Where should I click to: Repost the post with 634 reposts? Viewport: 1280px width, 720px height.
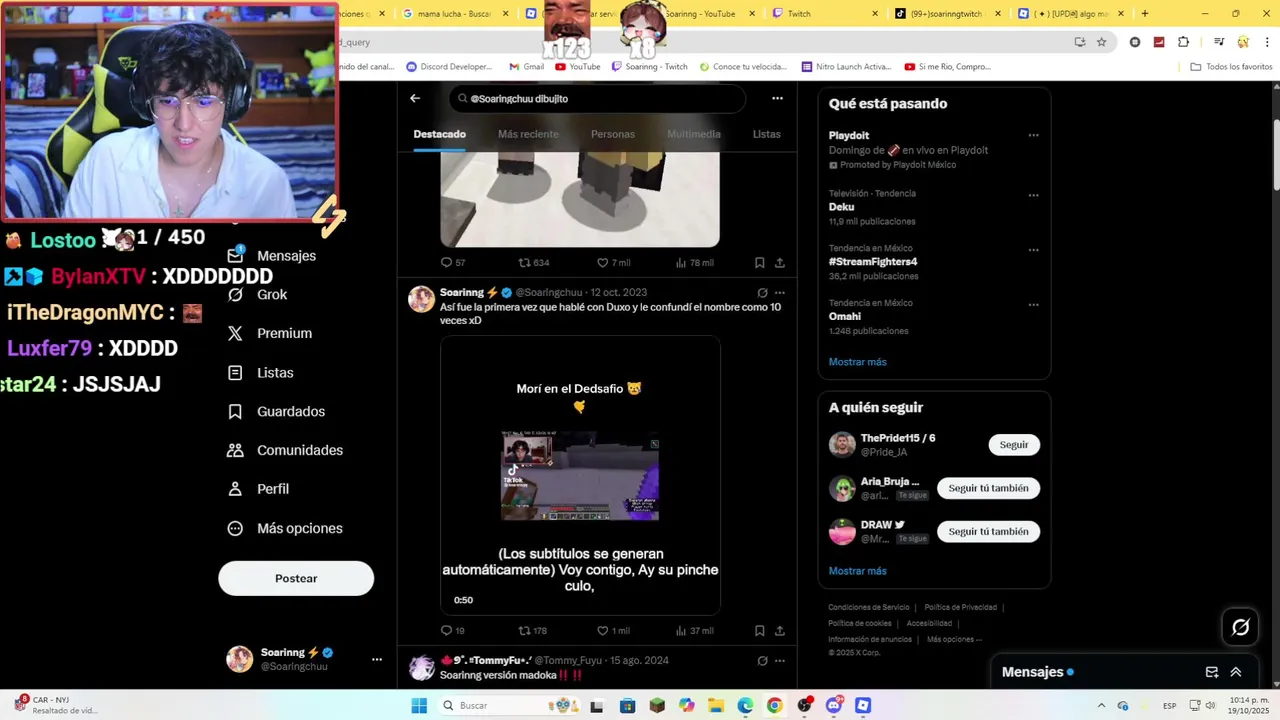534,263
